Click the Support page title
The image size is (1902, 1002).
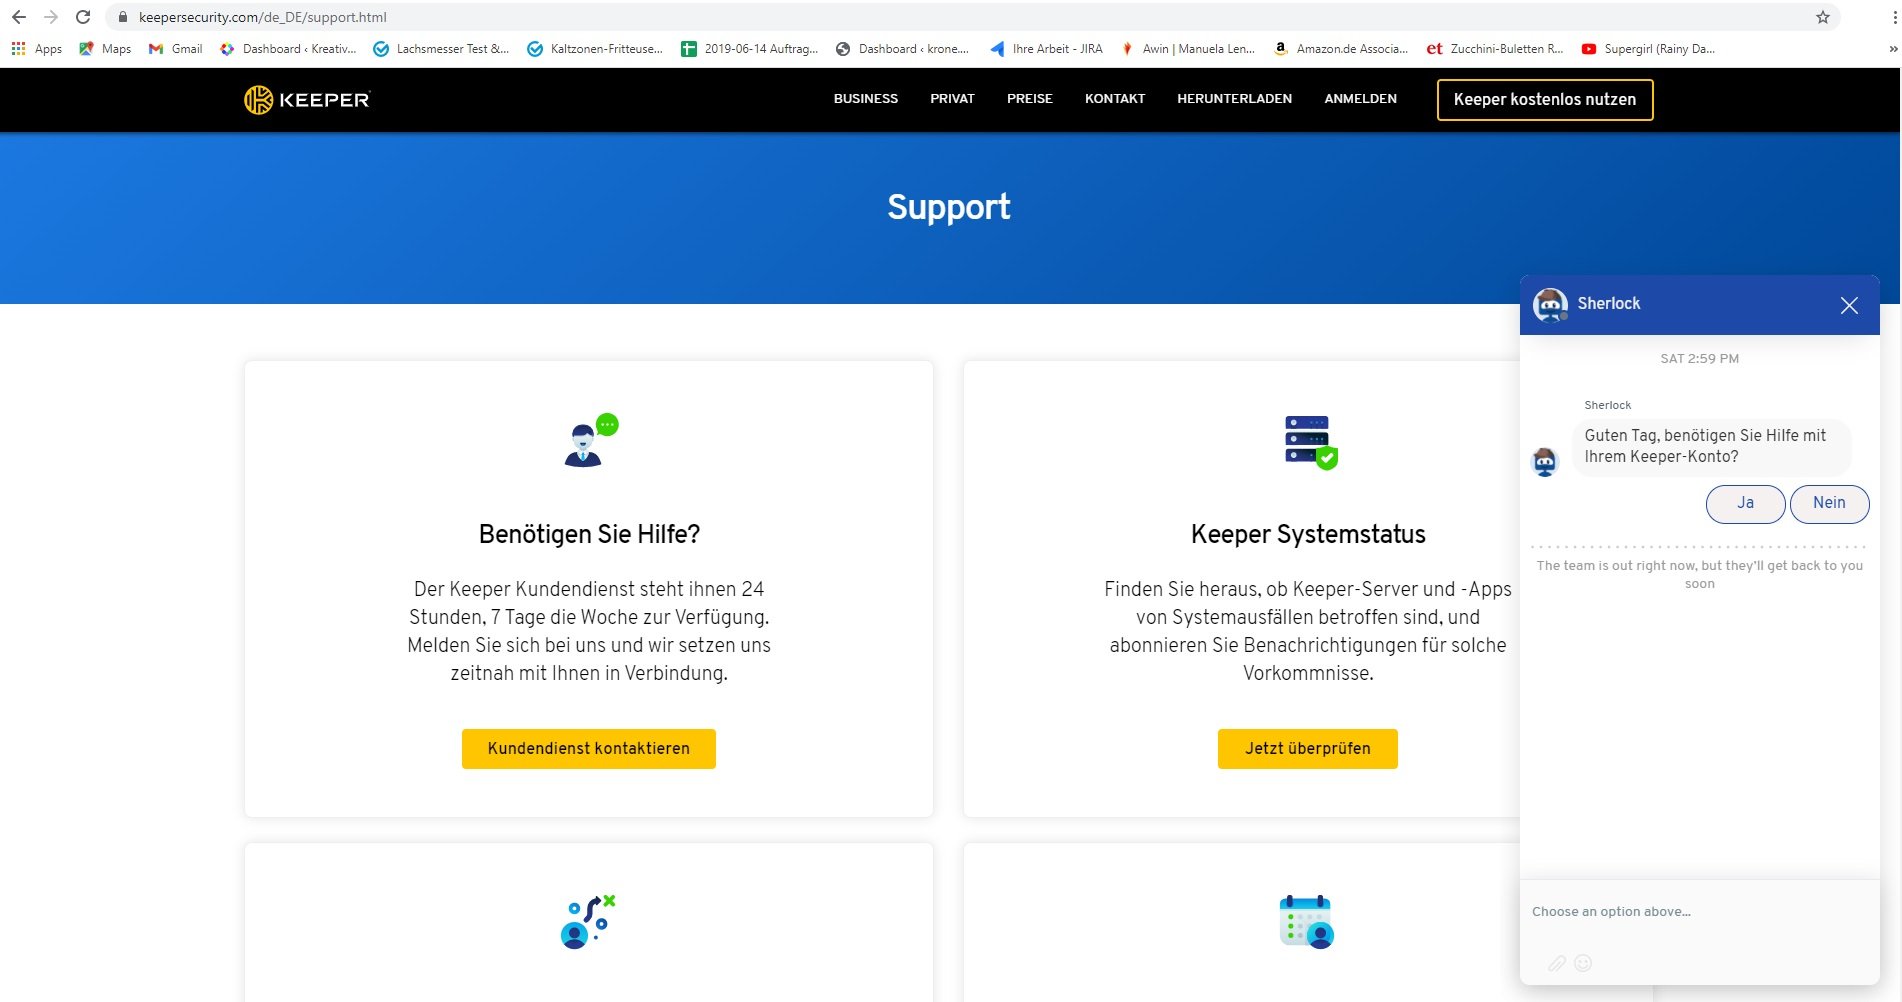(x=949, y=207)
